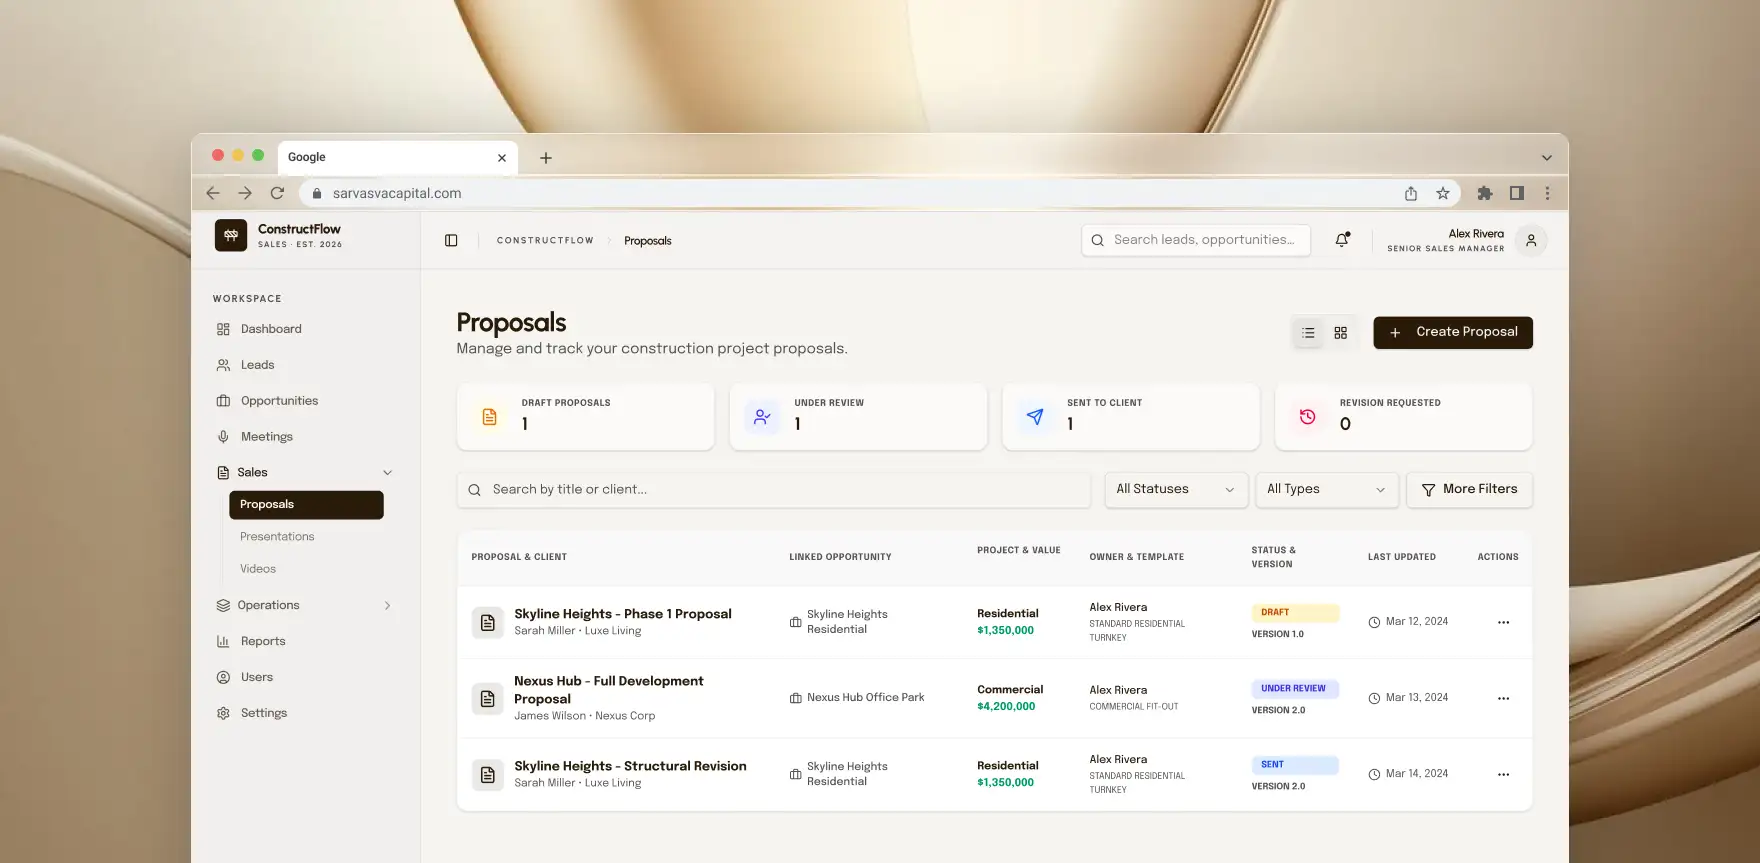Focus the Search leads, opportunities field

(1196, 240)
